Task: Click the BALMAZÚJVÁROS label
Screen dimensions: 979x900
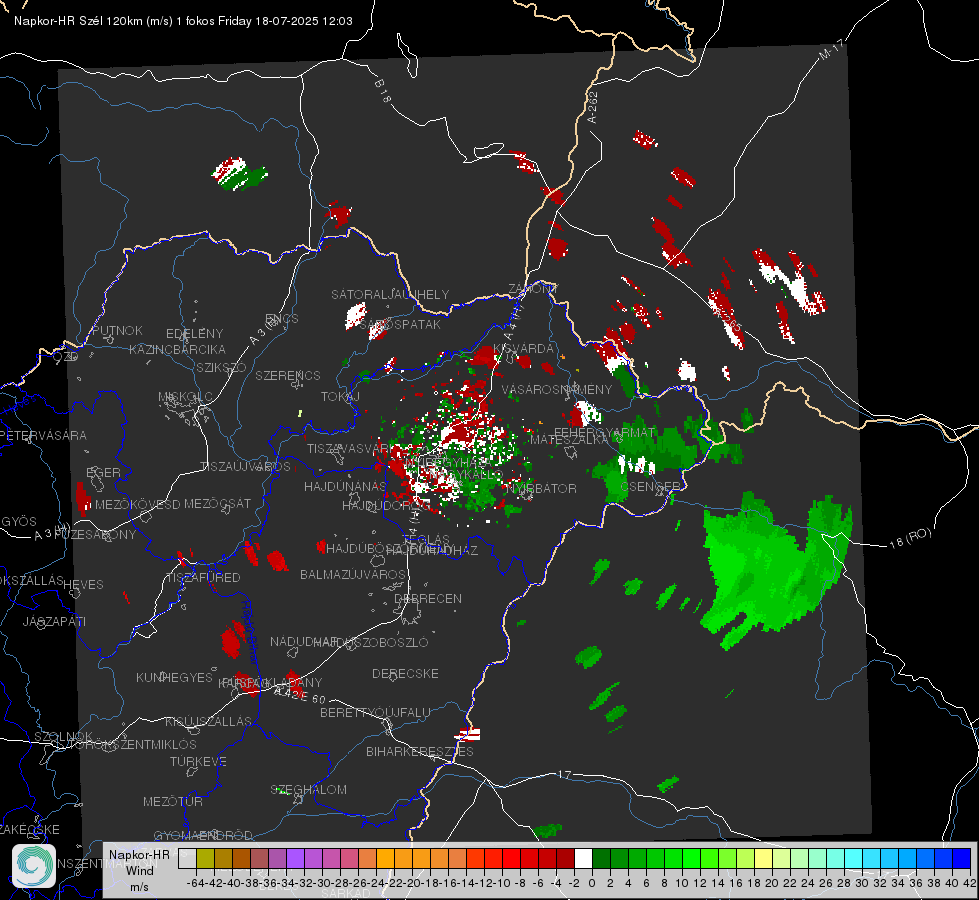Action: 353,574
